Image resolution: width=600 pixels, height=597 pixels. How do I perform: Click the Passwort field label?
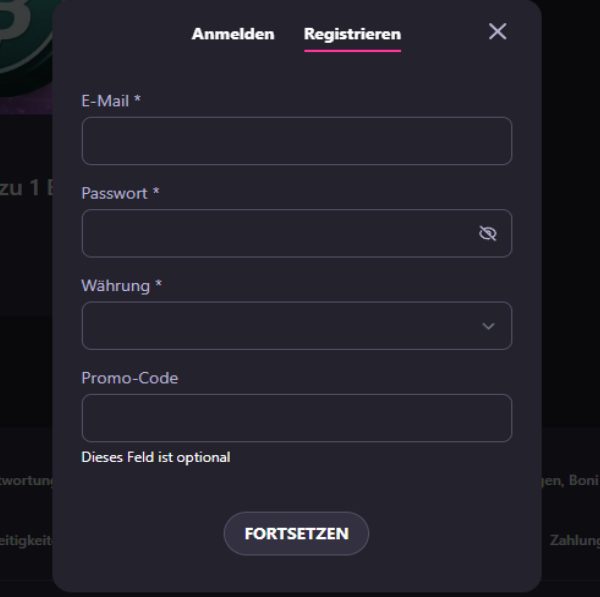point(120,193)
